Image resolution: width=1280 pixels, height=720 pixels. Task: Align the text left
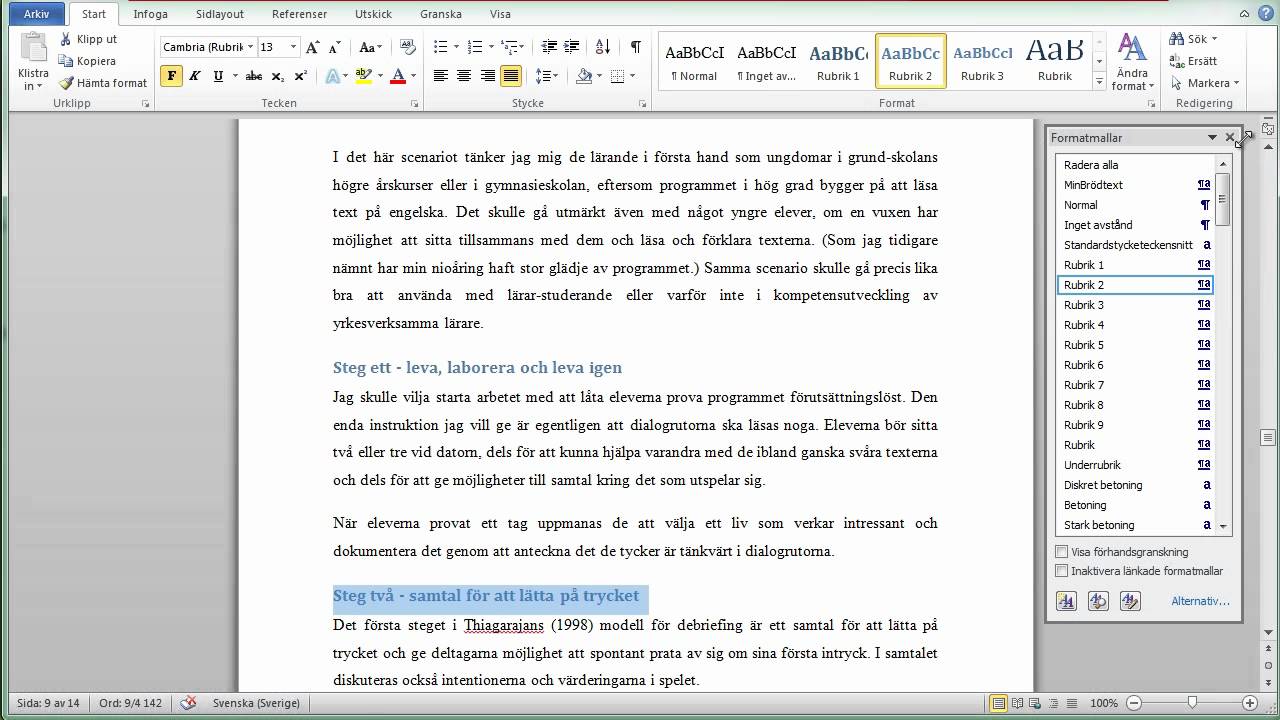(x=440, y=76)
